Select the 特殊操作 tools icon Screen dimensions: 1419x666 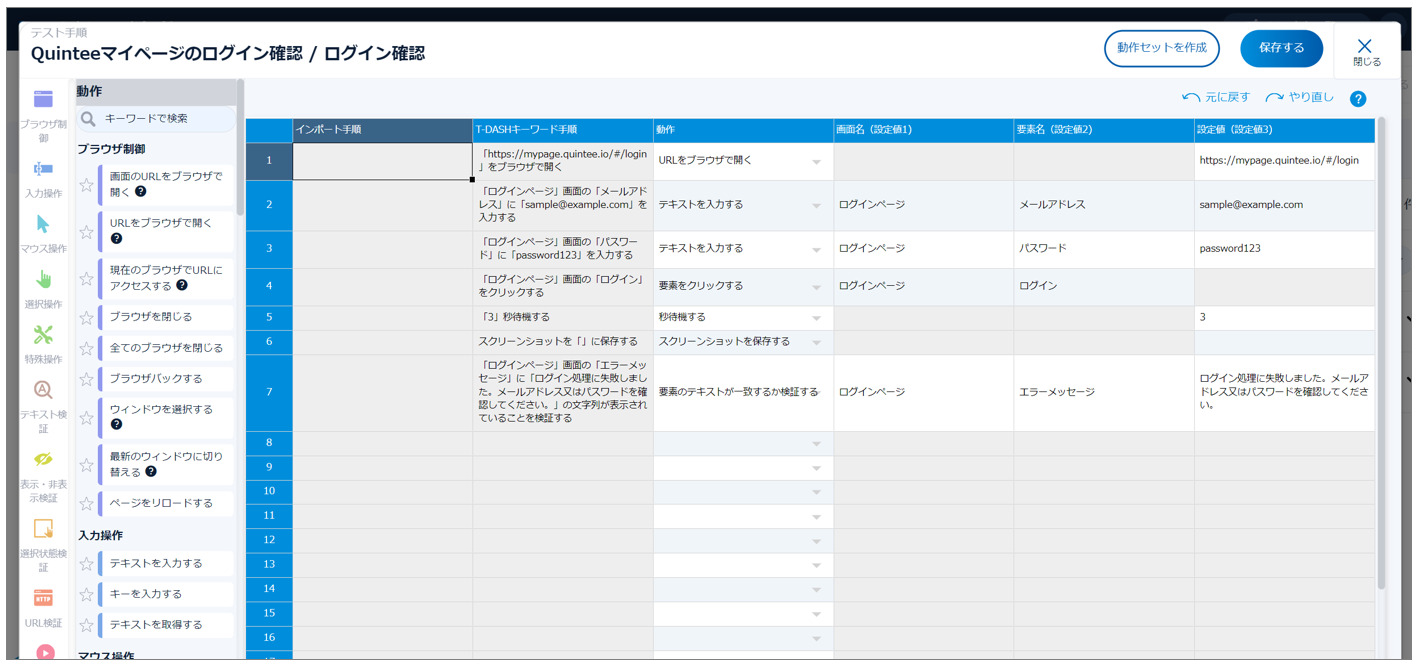click(43, 335)
